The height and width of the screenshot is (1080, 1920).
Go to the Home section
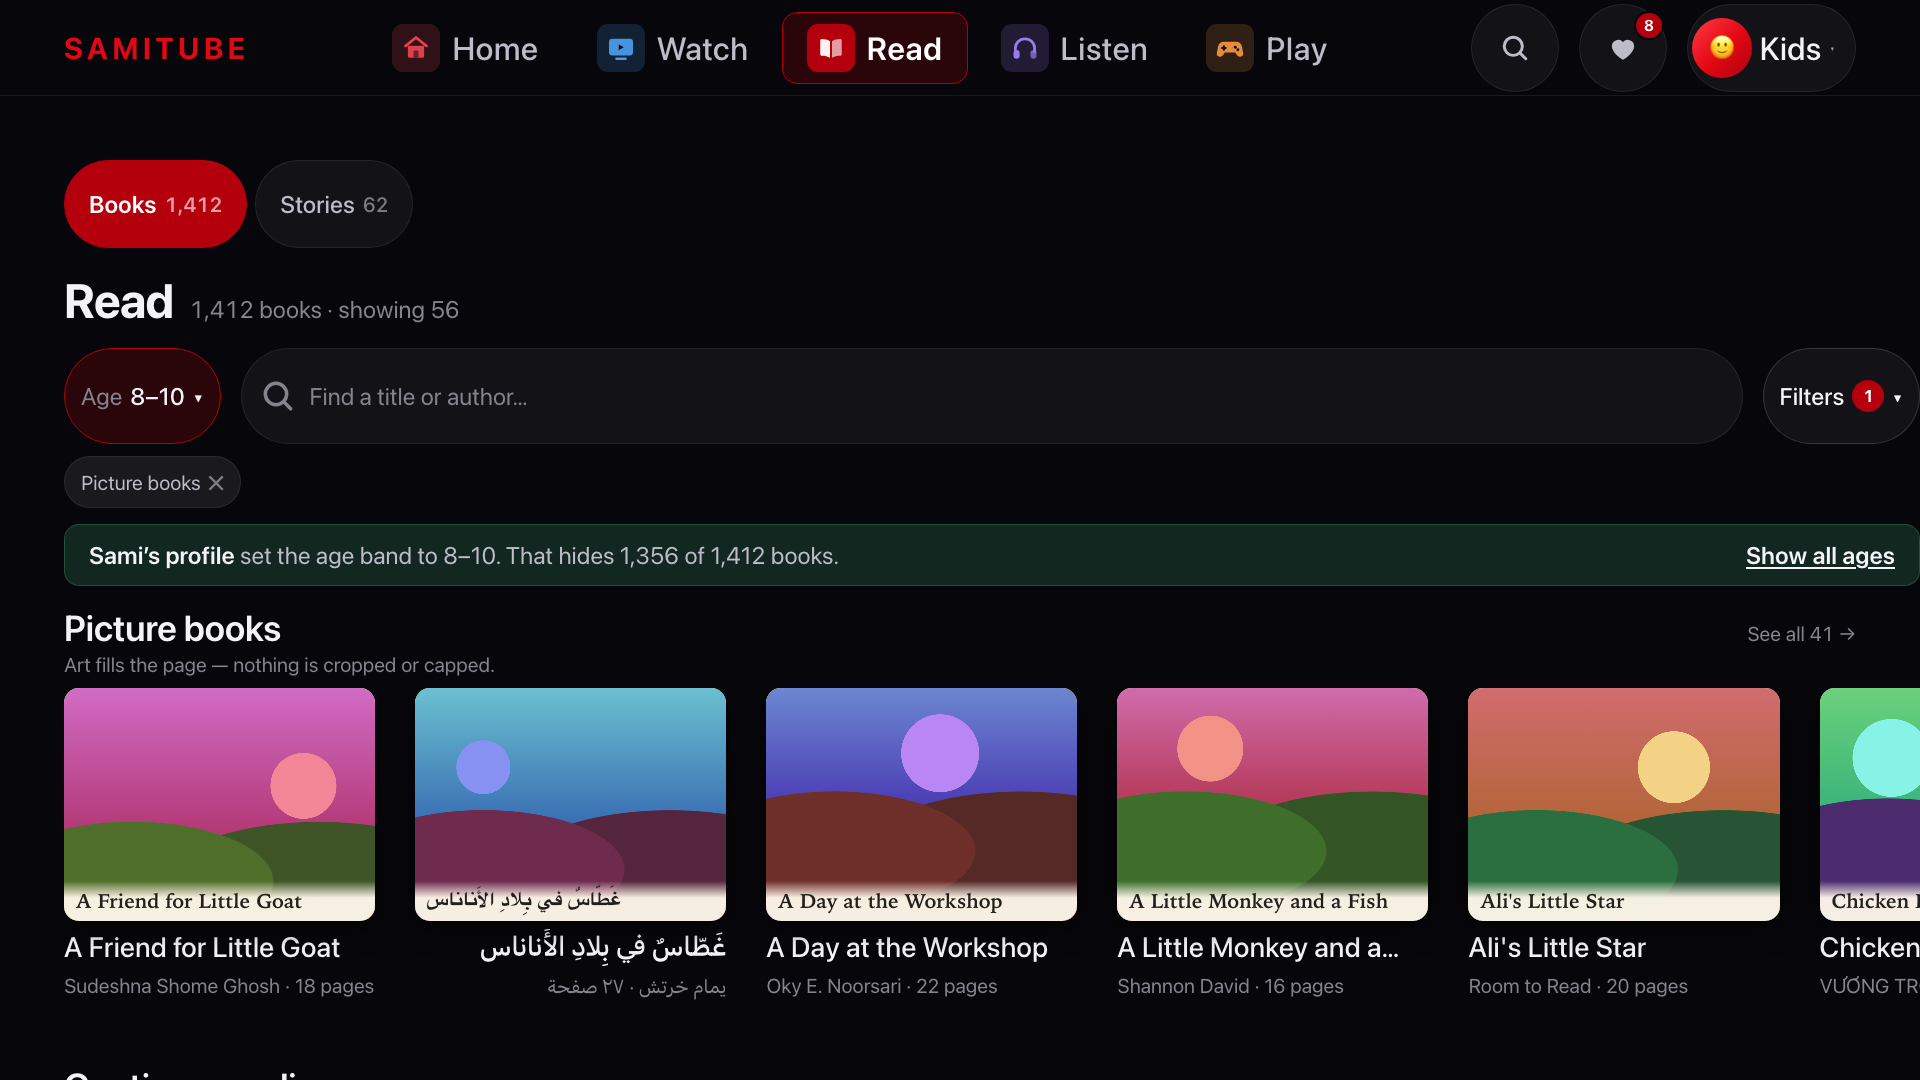[465, 48]
